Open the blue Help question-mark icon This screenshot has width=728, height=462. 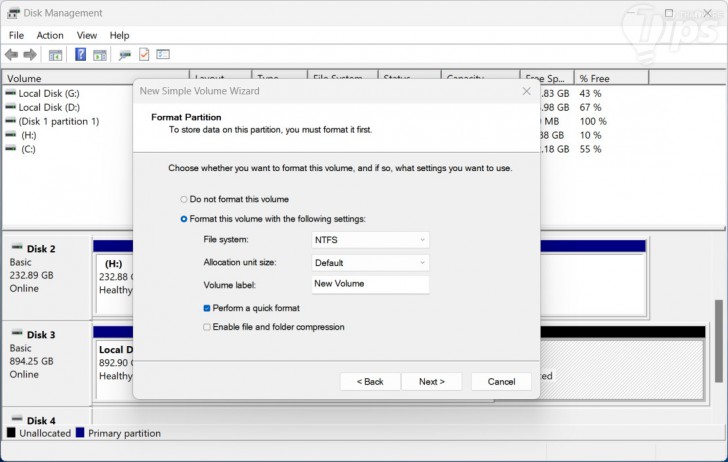pos(80,54)
